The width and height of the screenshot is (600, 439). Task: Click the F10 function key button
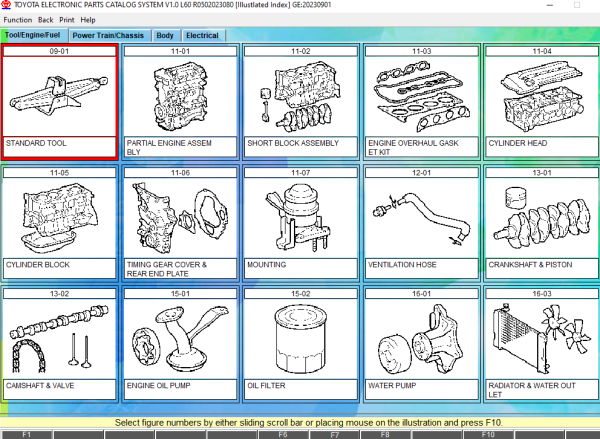(x=488, y=434)
